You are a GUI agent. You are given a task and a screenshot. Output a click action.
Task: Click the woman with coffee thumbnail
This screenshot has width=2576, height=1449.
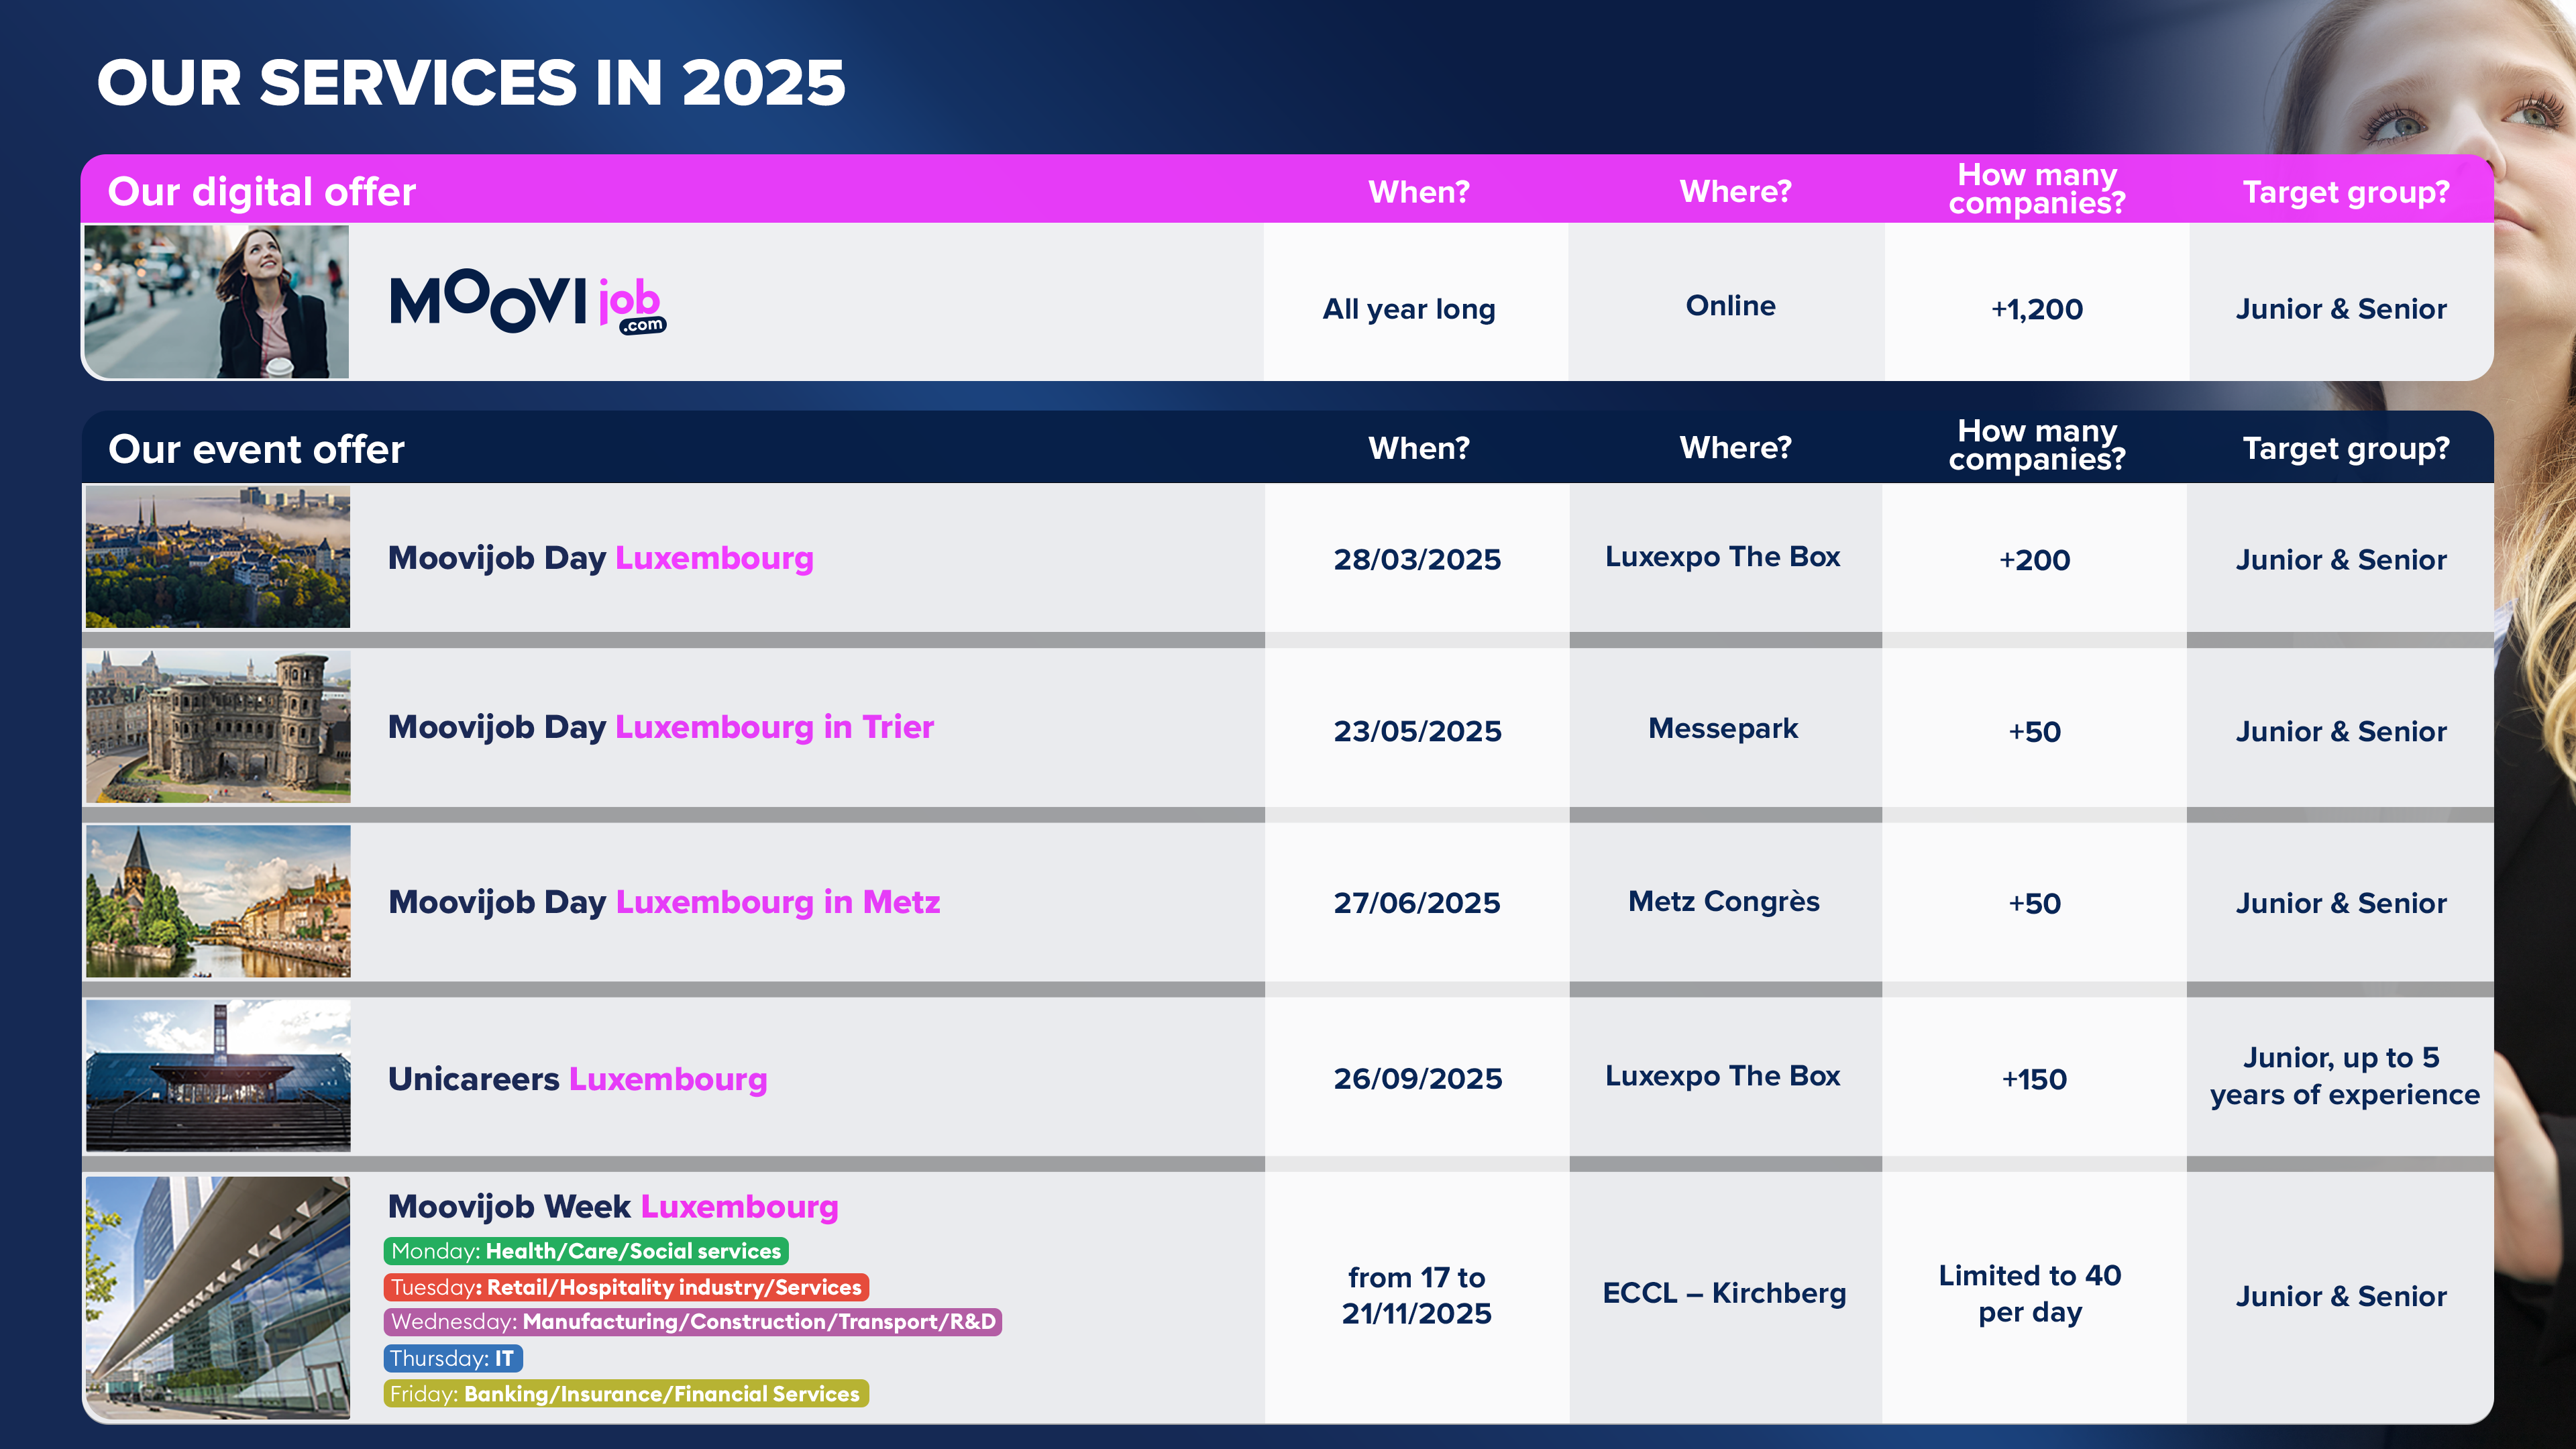tap(217, 301)
